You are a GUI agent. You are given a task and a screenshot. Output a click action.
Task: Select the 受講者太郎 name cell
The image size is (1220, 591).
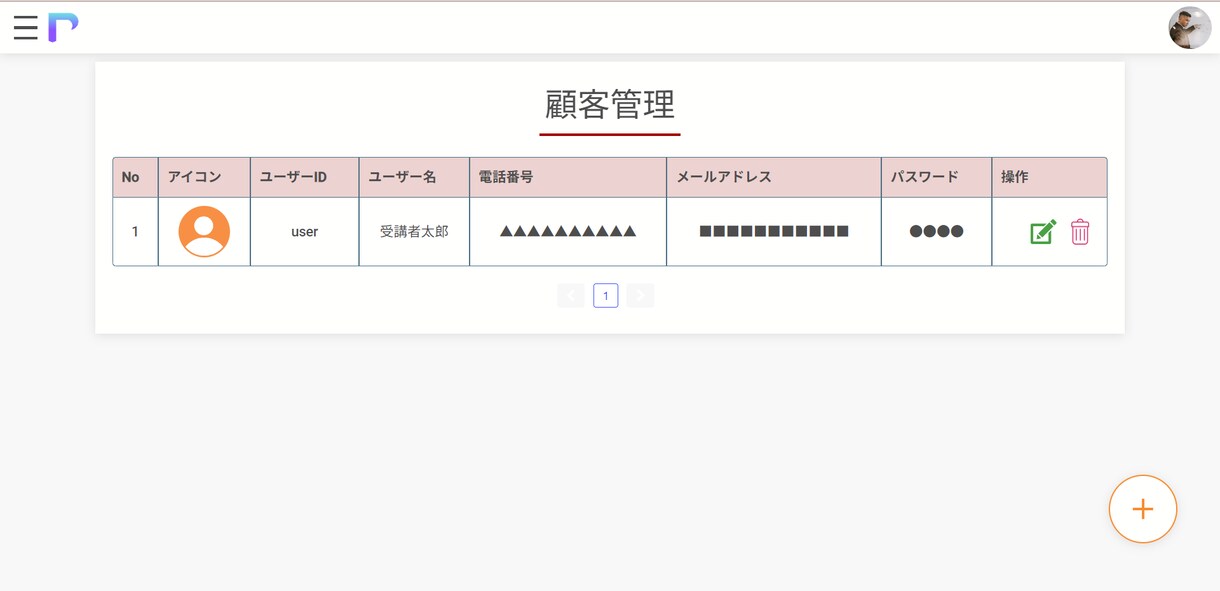click(x=414, y=232)
